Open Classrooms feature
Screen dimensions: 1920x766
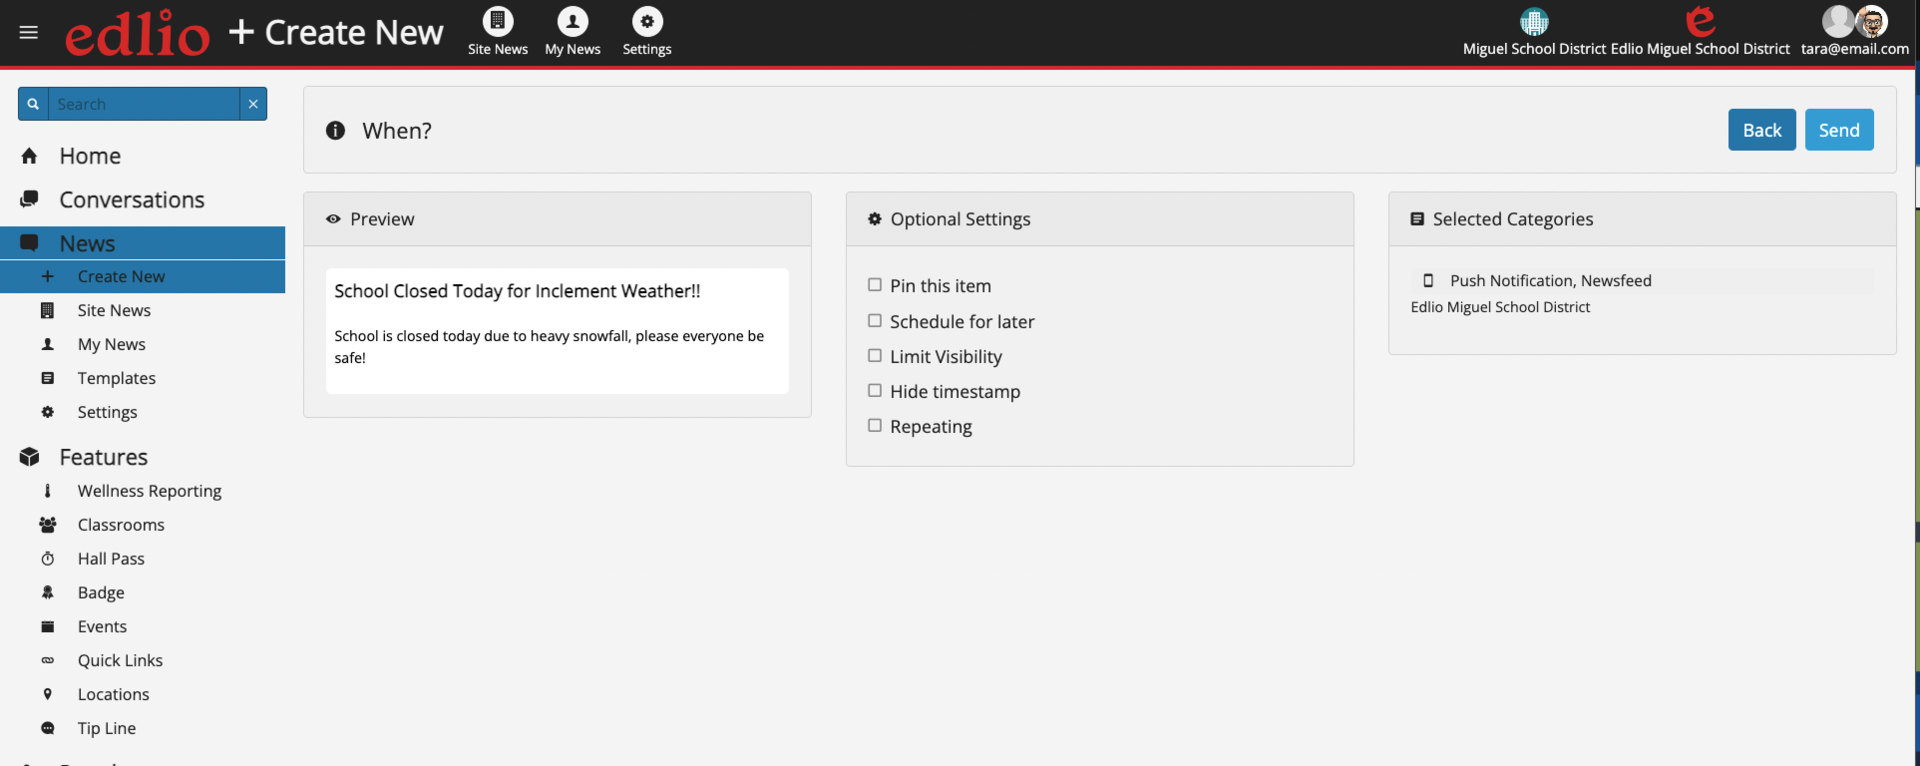tap(121, 525)
